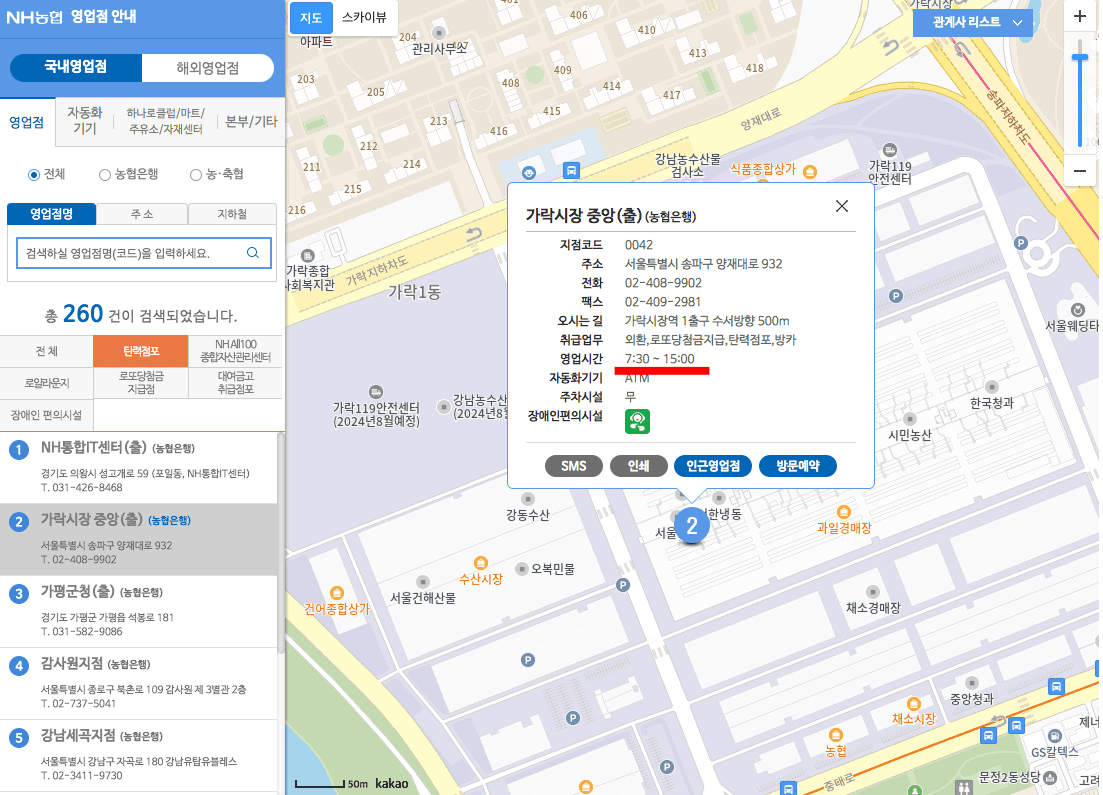
Task: Click the 서울웨딩타워 map icon
Action: click(x=1078, y=310)
